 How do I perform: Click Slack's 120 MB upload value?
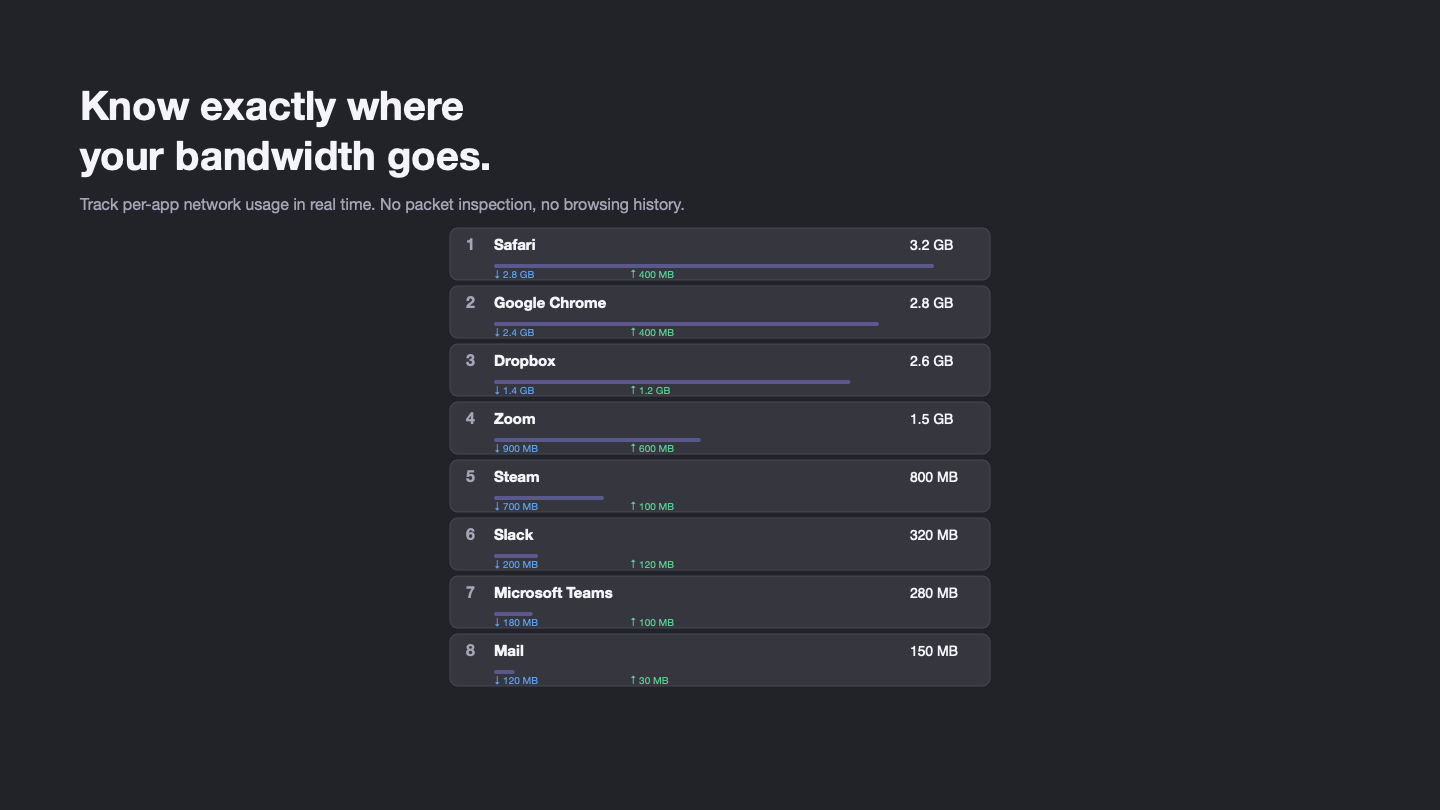(x=652, y=565)
